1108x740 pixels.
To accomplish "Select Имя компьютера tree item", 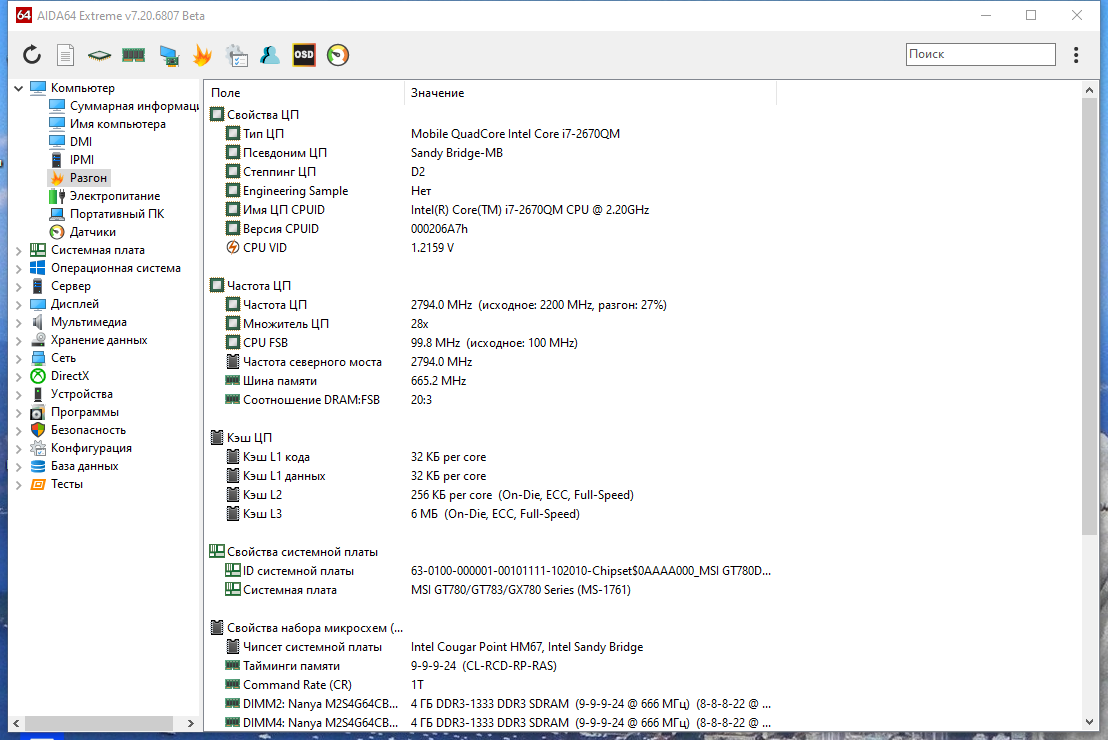I will pos(117,124).
